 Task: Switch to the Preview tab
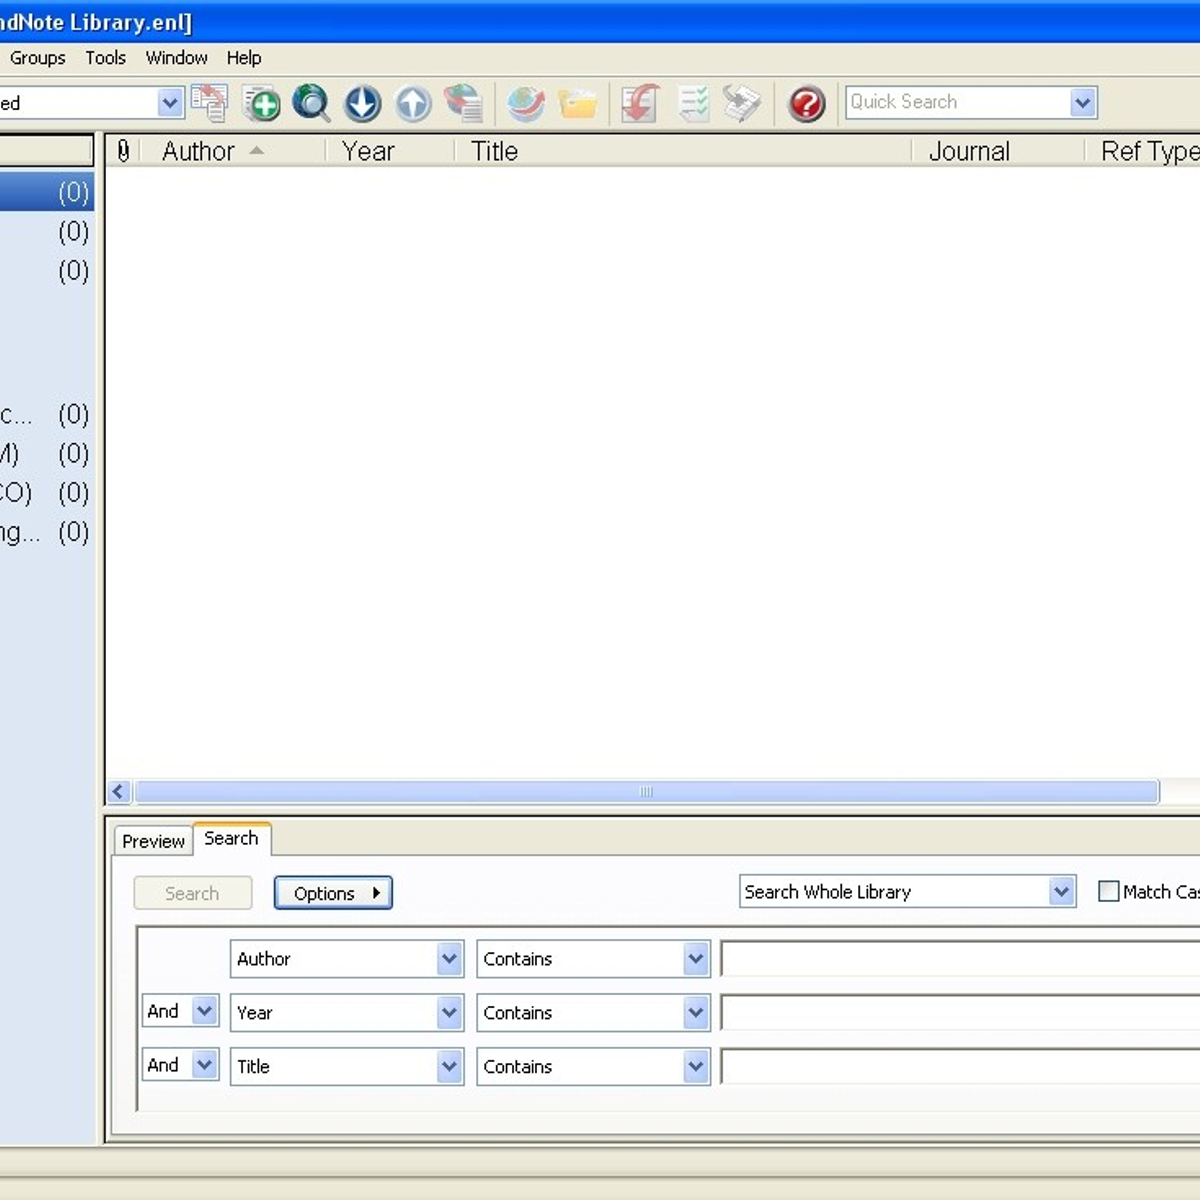click(x=152, y=841)
